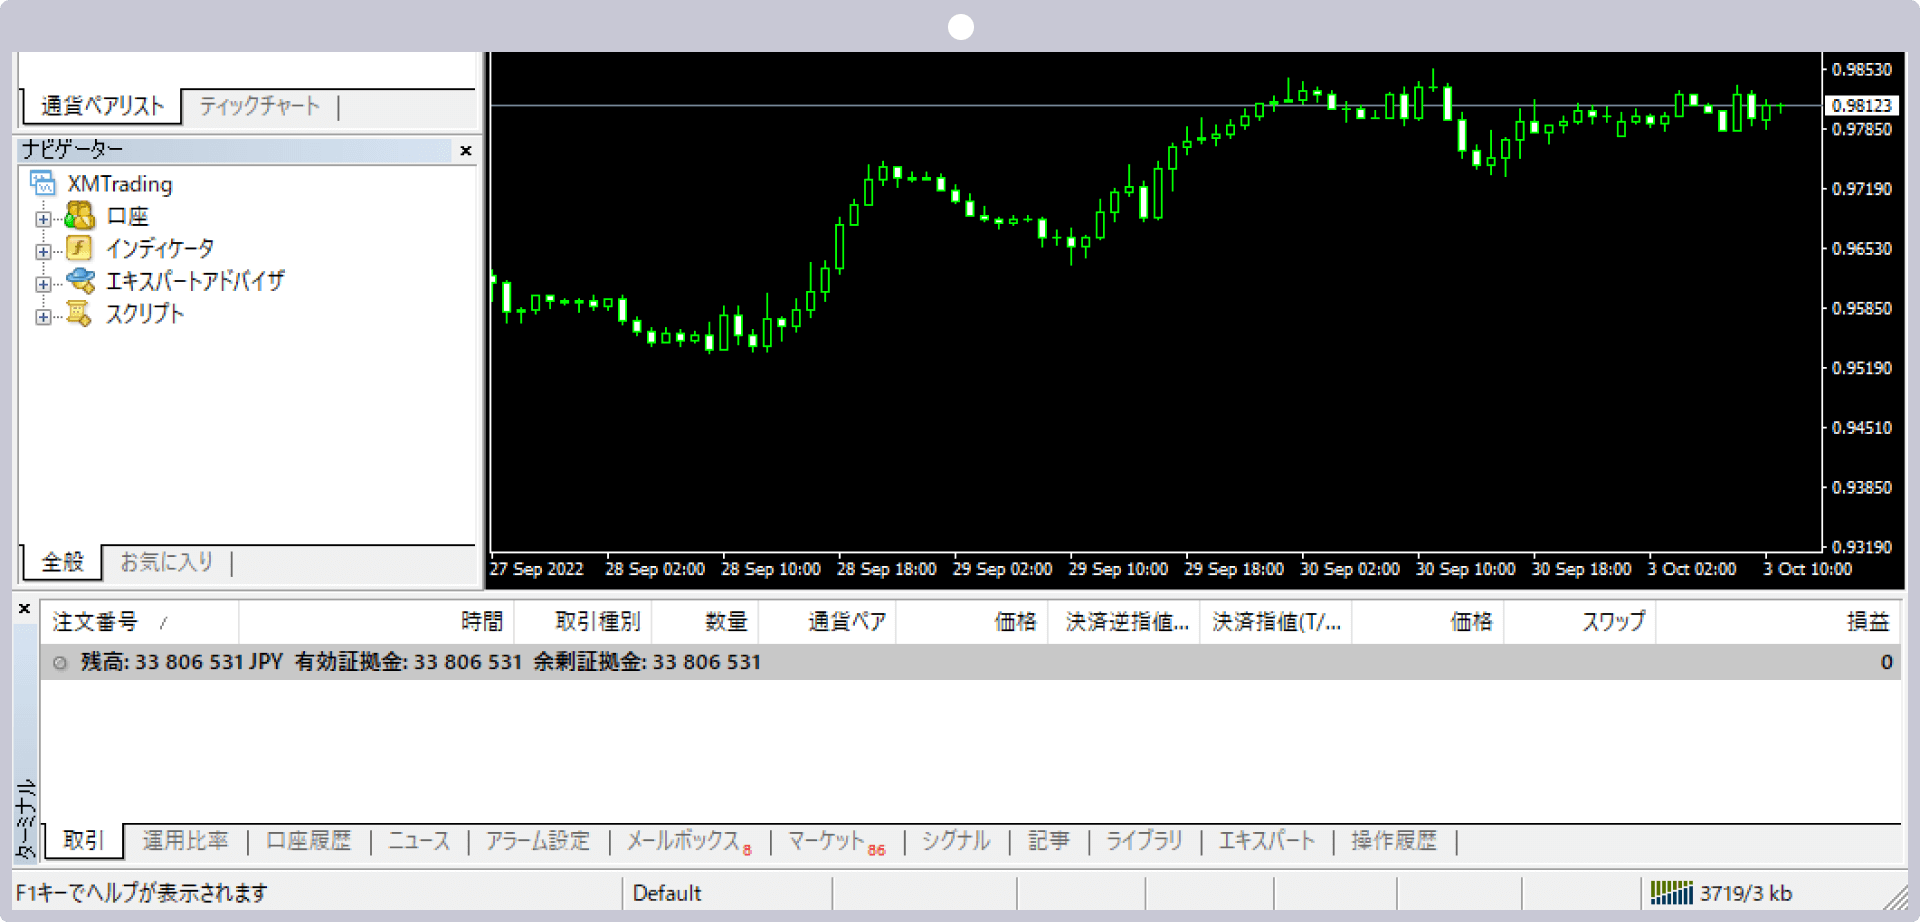Open the 運用比率 tab
1920x922 pixels.
[x=185, y=841]
